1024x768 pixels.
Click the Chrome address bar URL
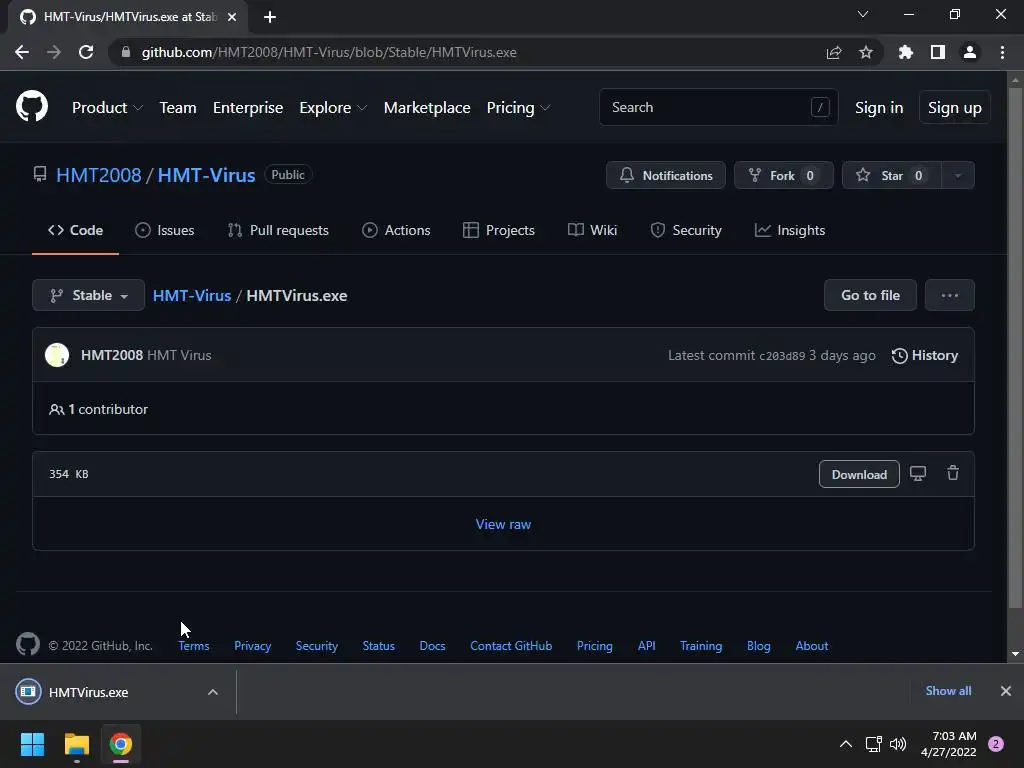[328, 52]
